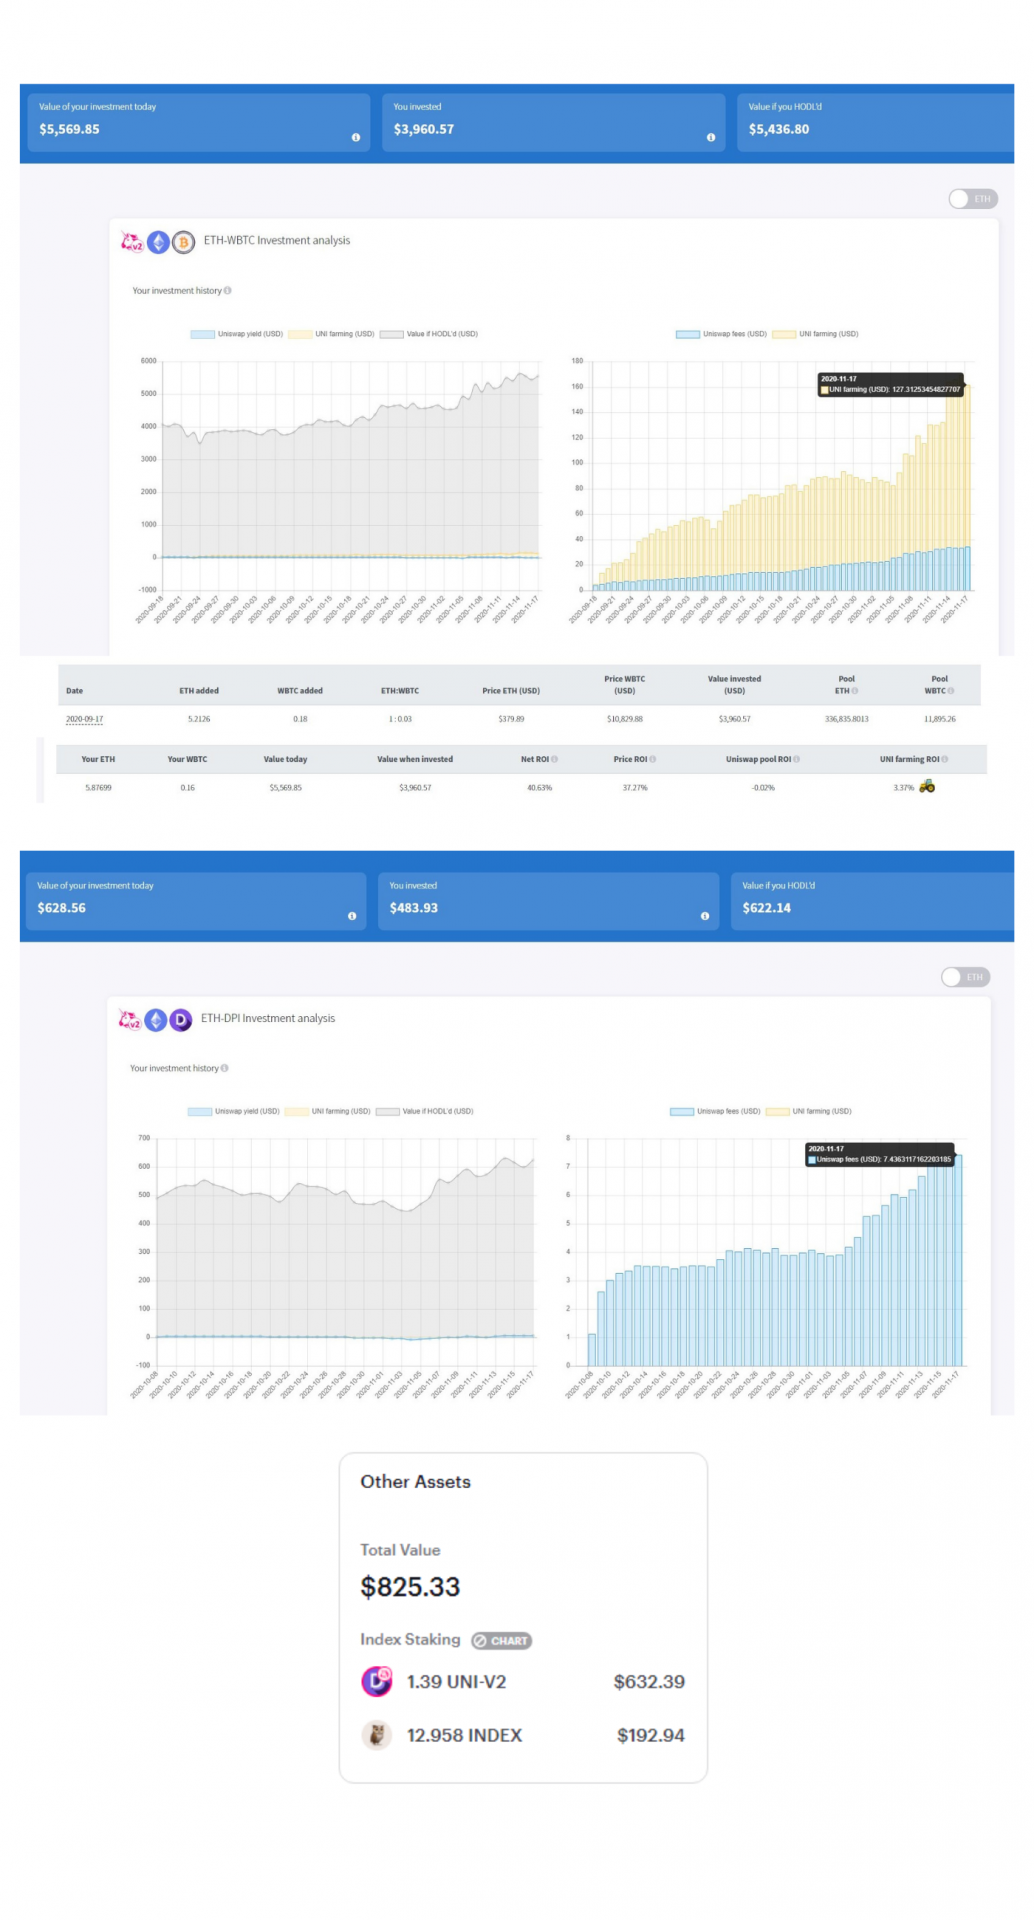Click info icon beside Net ROI header
Viewport: 1034px width, 1920px height.
coord(555,759)
